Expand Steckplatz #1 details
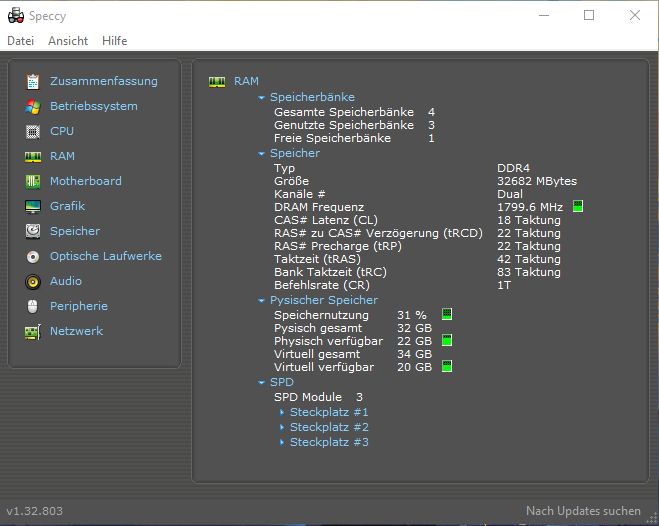 tap(282, 413)
